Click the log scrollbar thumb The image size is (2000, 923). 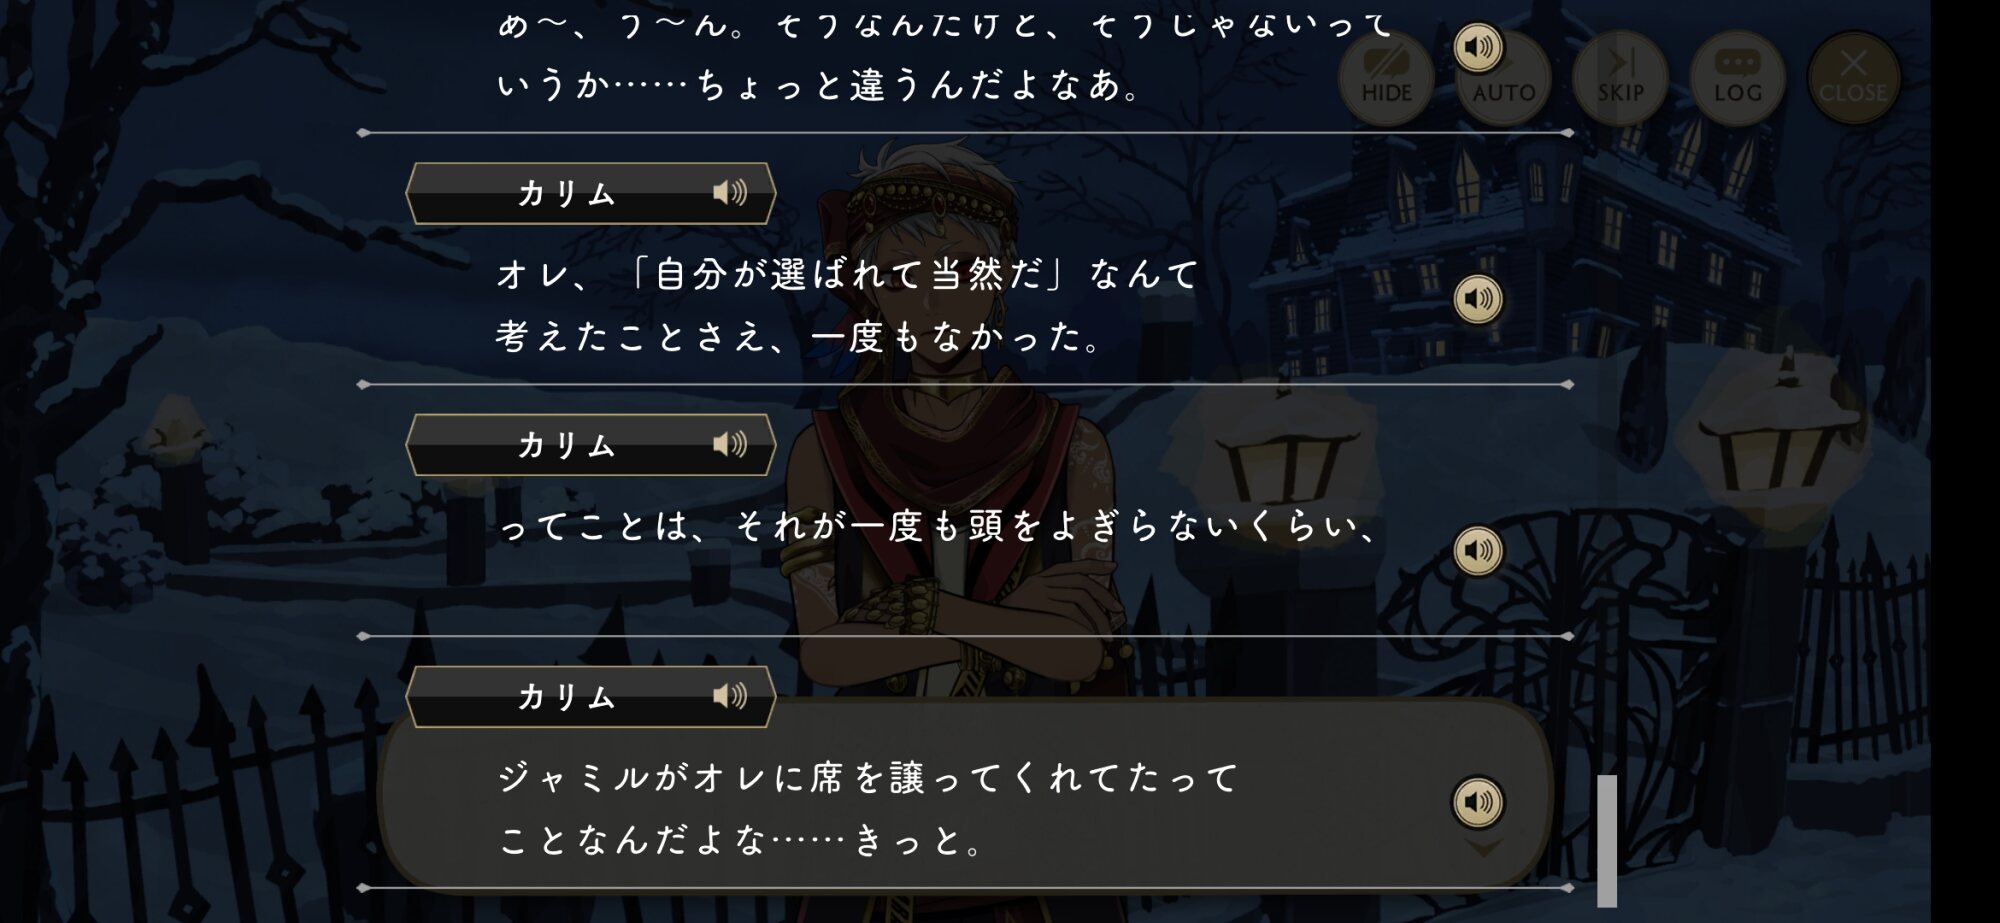[x=1607, y=841]
